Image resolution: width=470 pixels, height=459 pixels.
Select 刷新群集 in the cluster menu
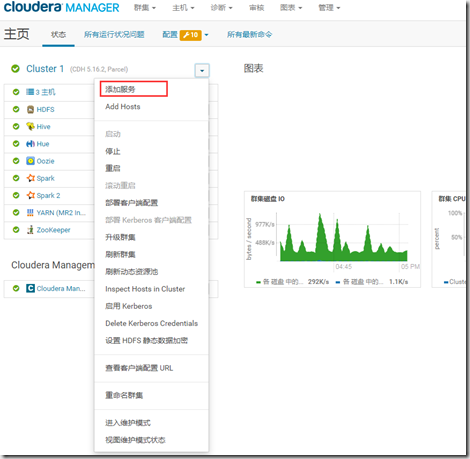[x=120, y=255]
